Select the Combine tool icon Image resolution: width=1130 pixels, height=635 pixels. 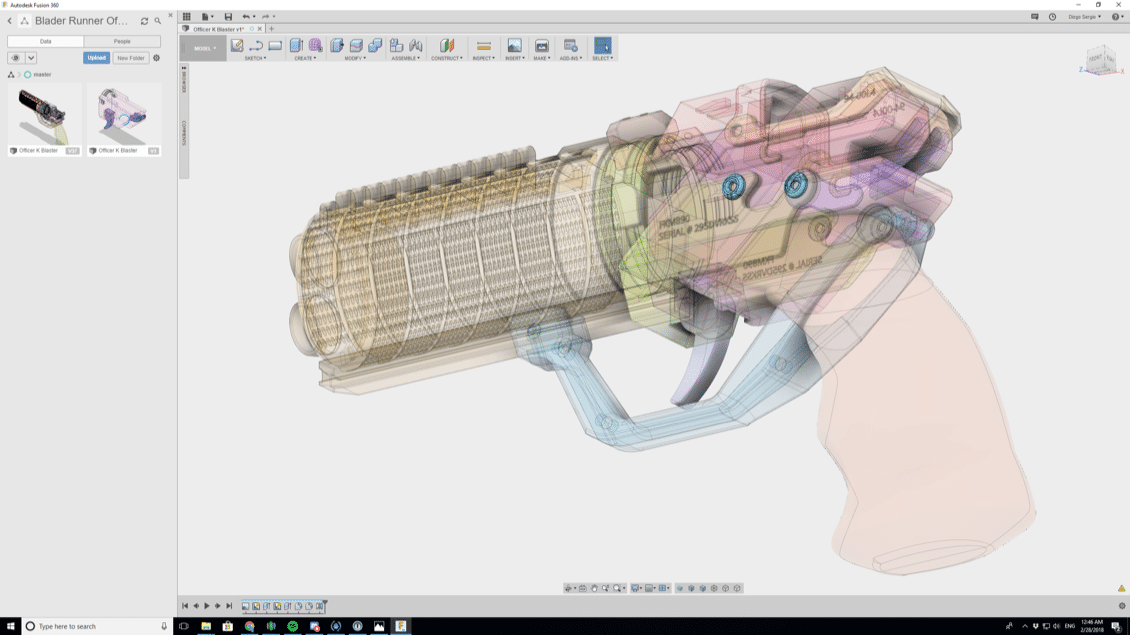[x=375, y=45]
